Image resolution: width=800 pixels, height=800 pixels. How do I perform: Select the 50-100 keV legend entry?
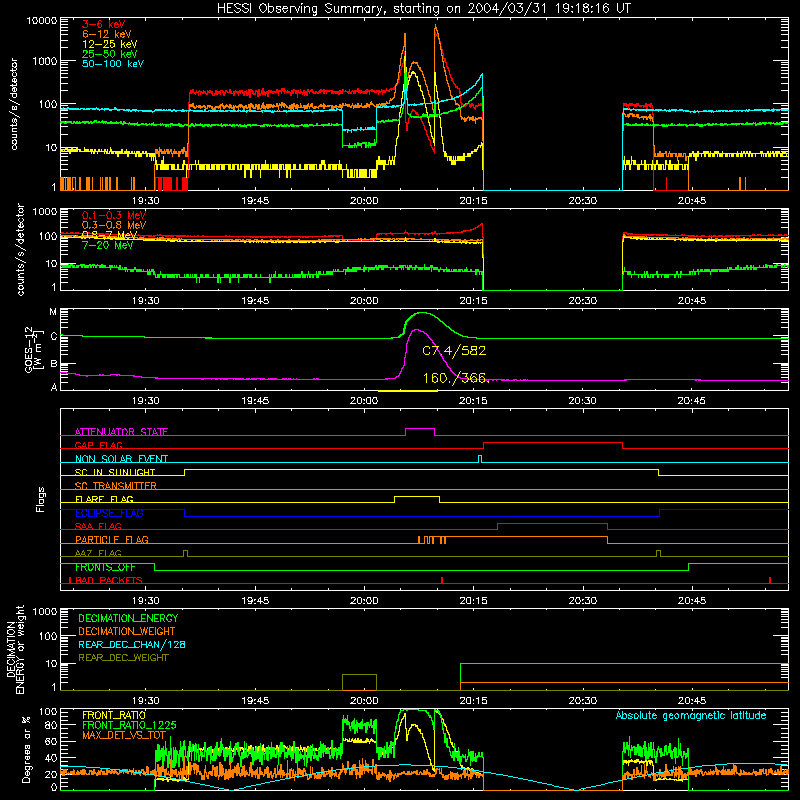[113, 63]
